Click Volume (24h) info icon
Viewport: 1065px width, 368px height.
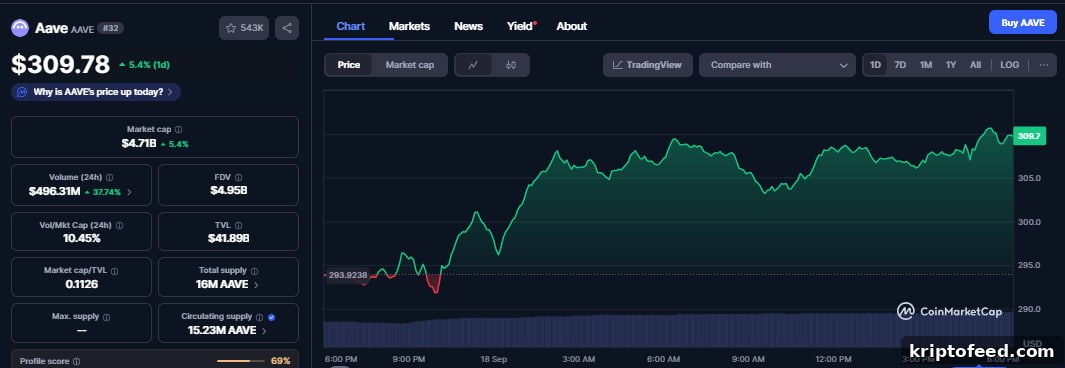click(x=109, y=177)
